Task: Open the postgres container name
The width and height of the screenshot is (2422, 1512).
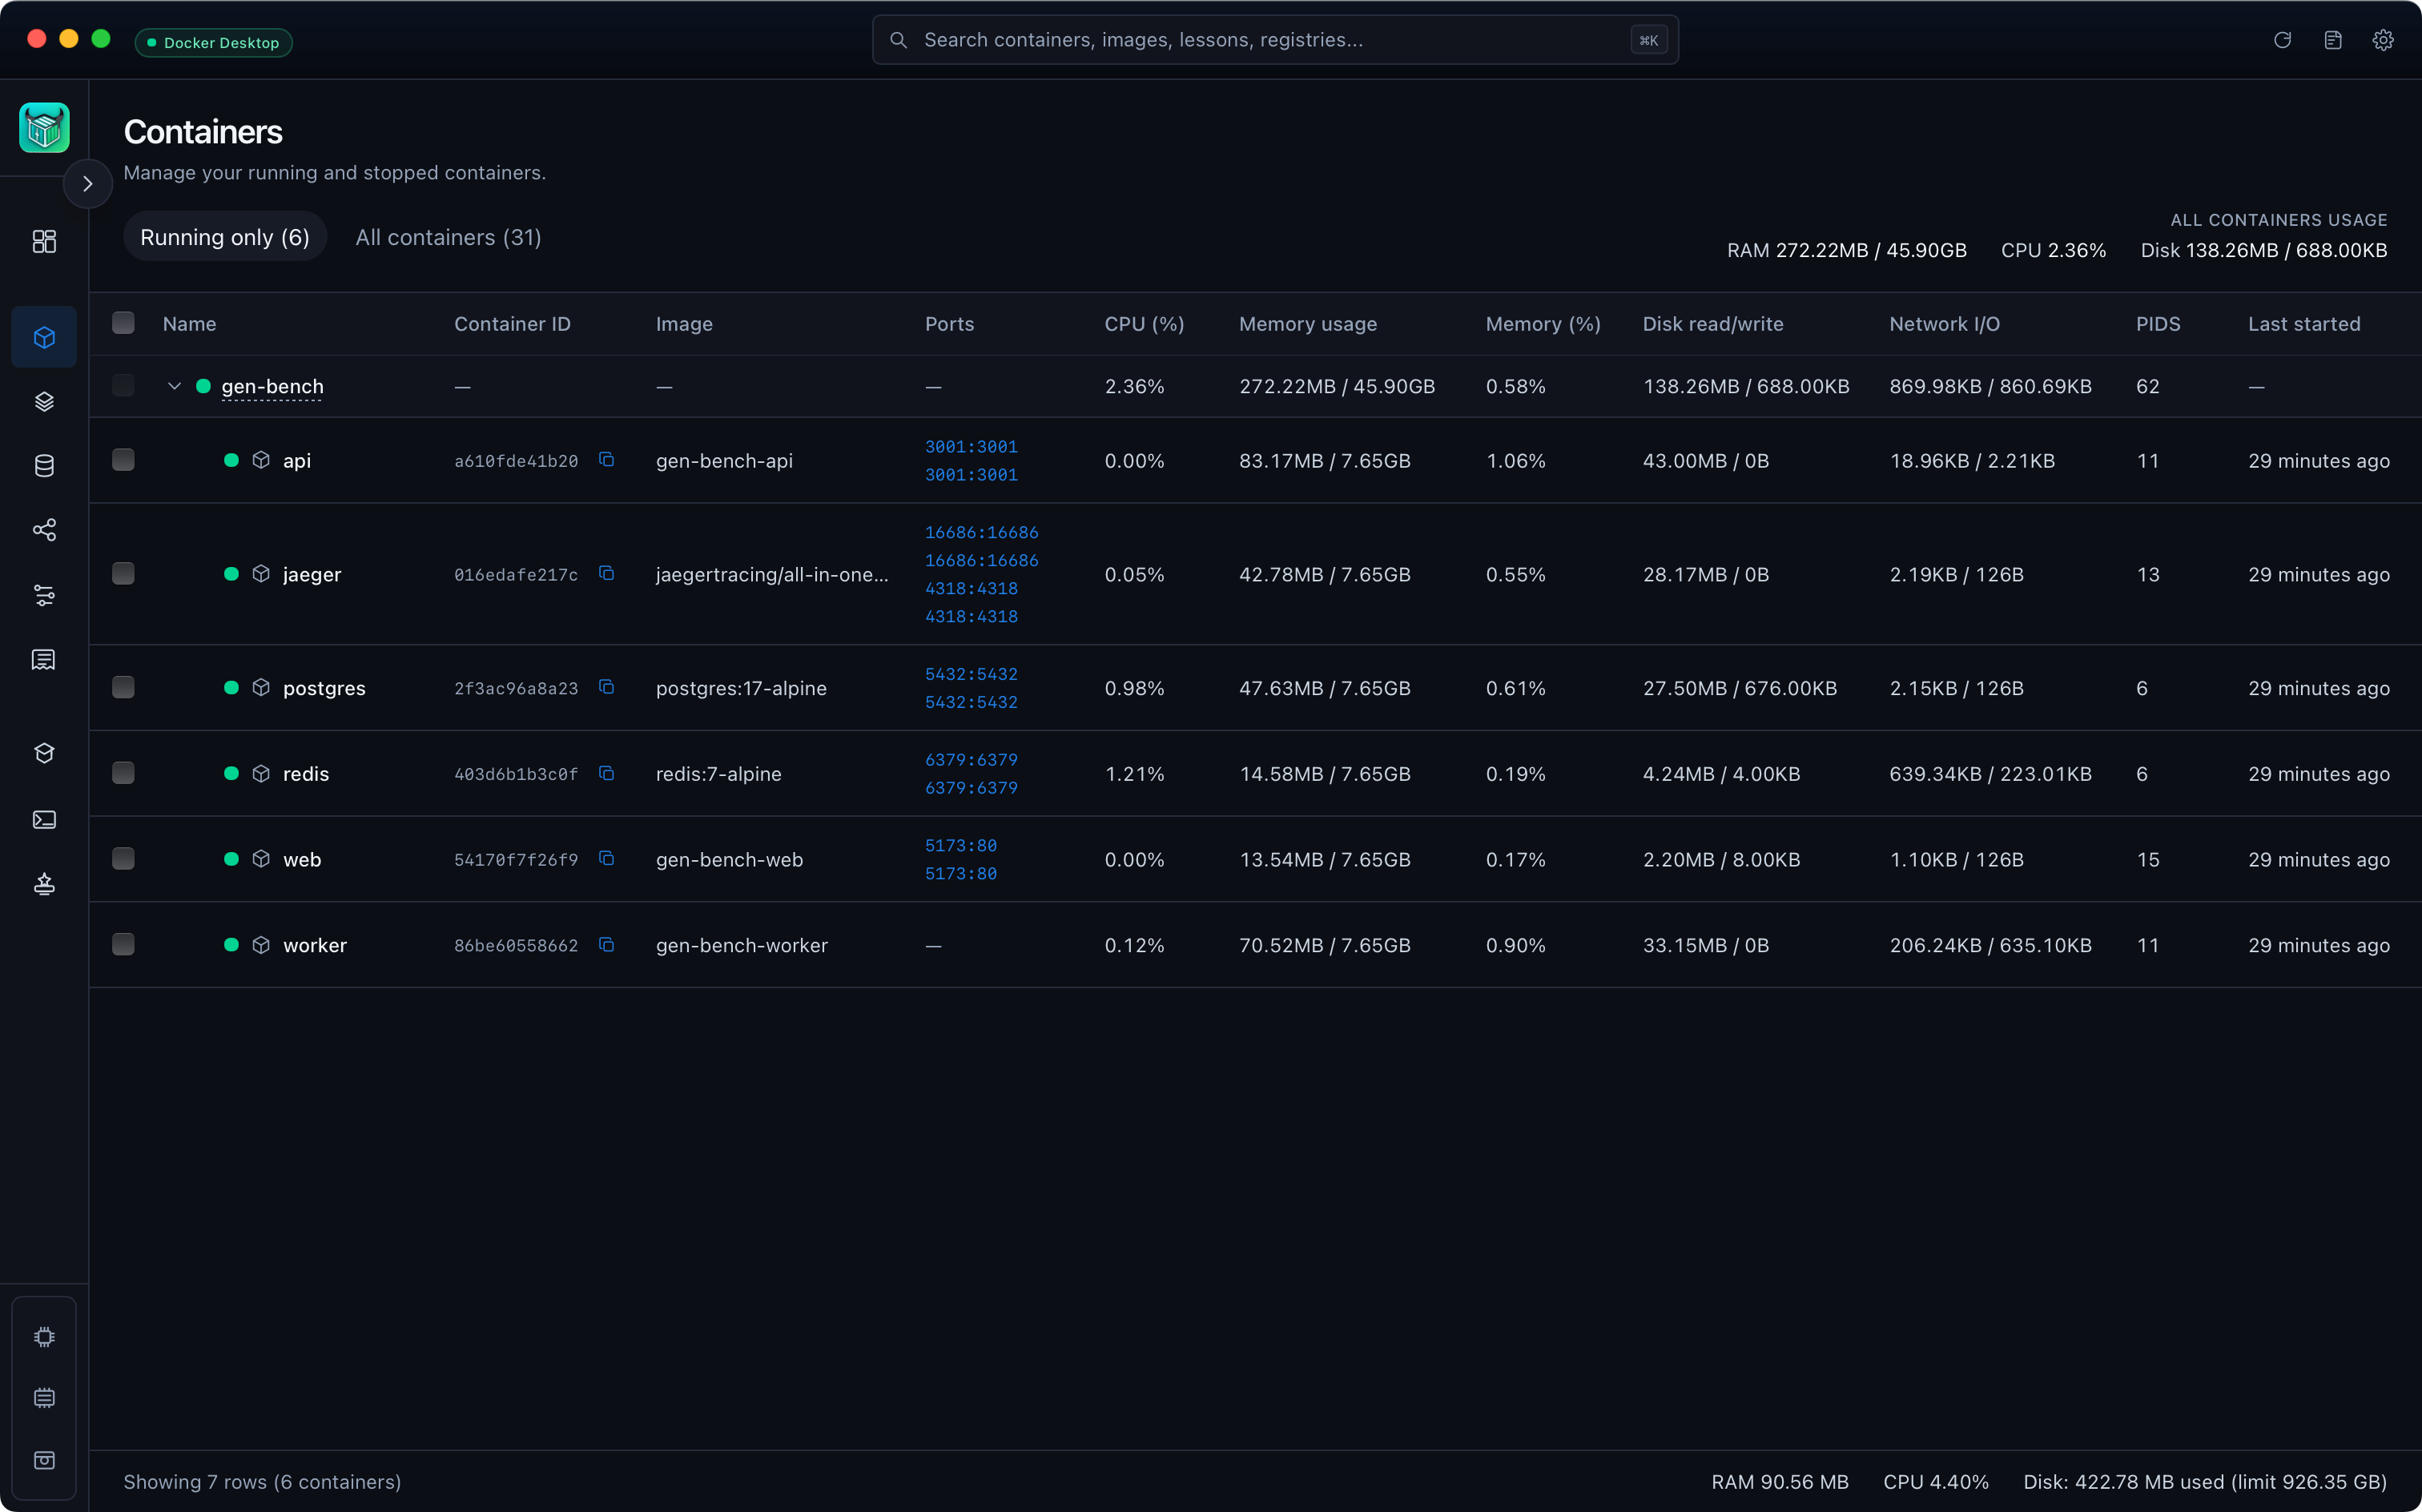Action: [324, 688]
